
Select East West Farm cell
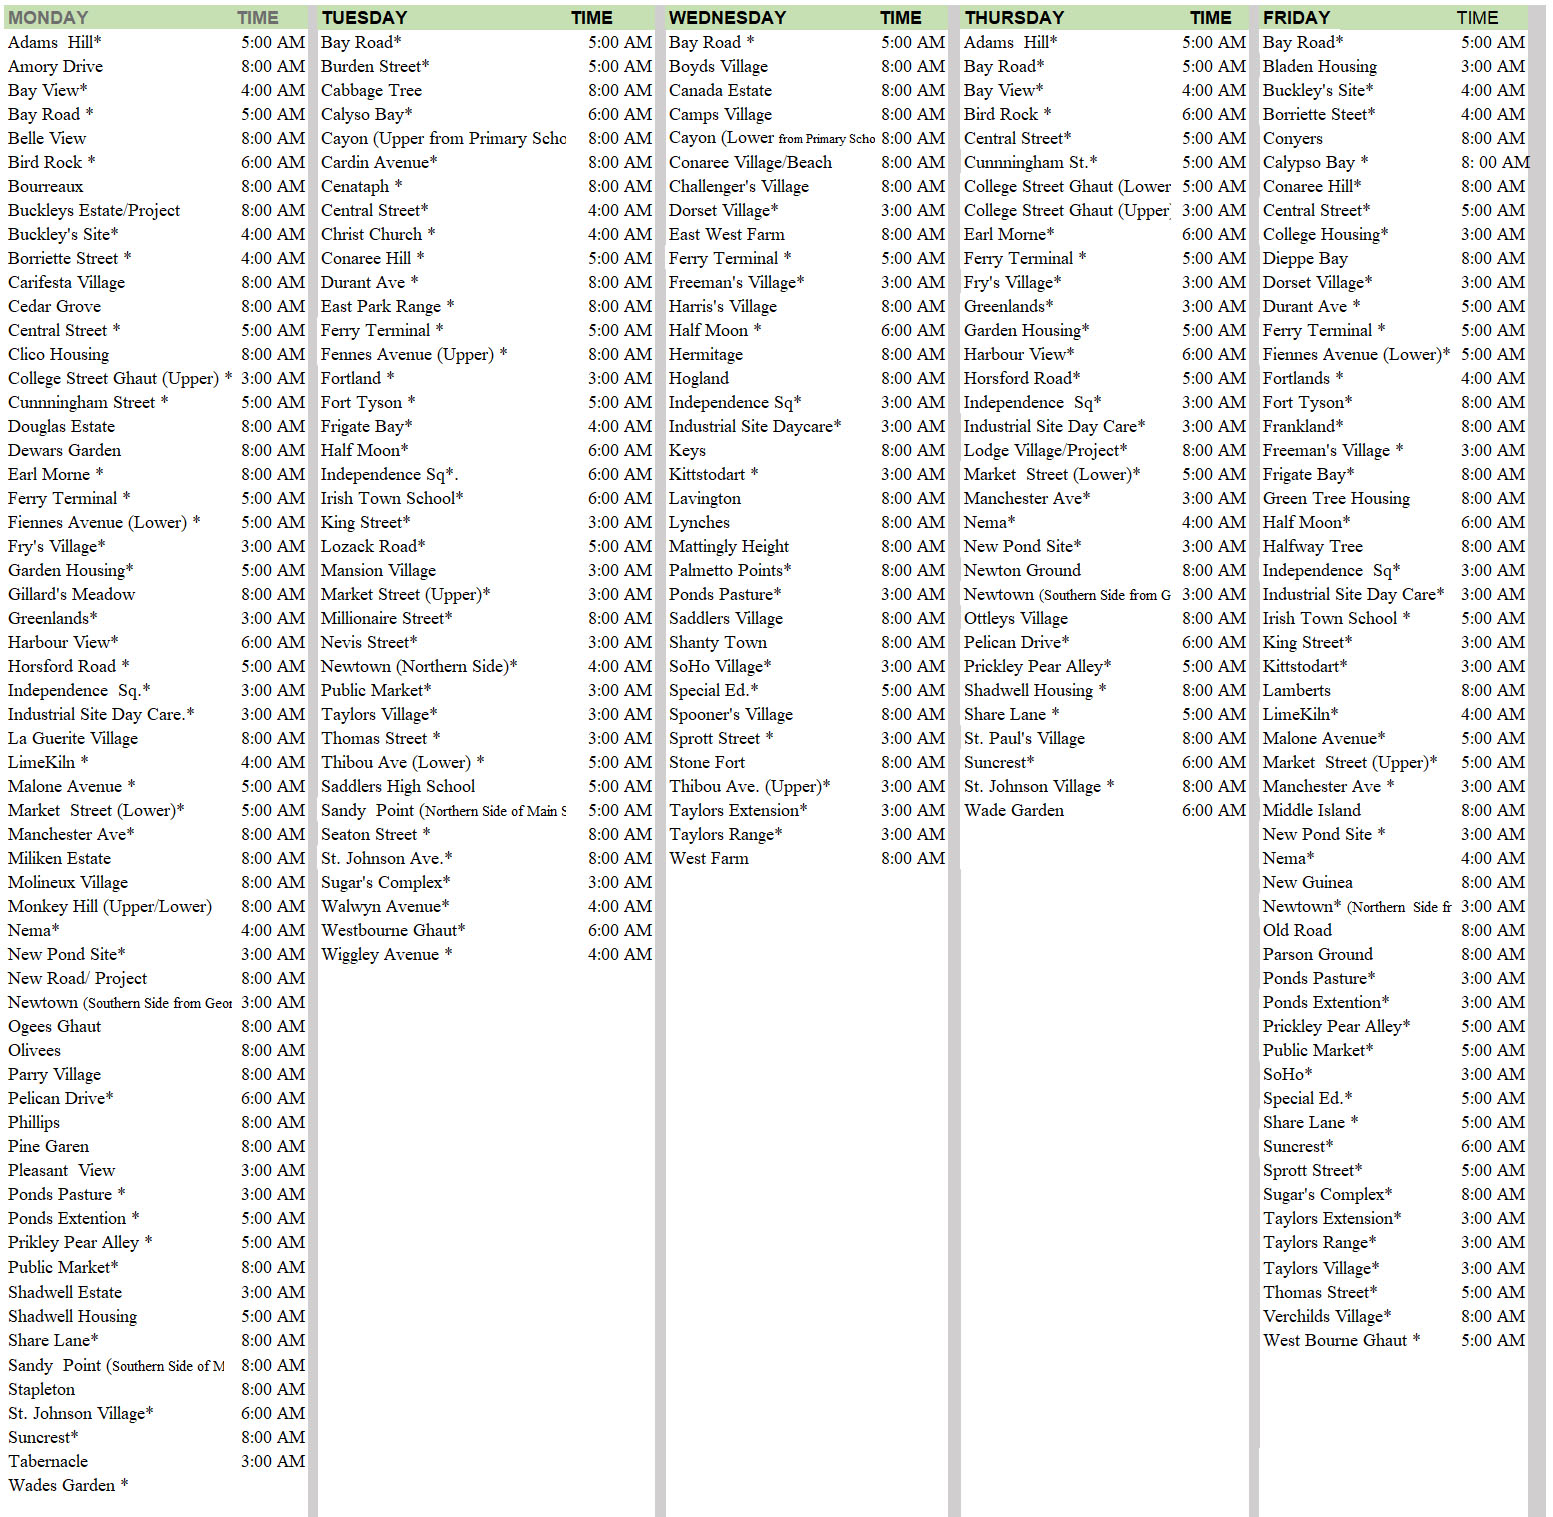726,234
